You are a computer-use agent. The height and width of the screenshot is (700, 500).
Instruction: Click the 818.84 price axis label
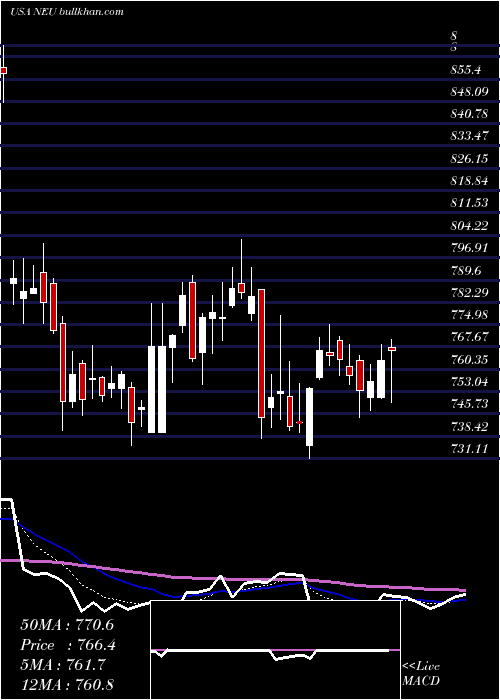pyautogui.click(x=469, y=181)
